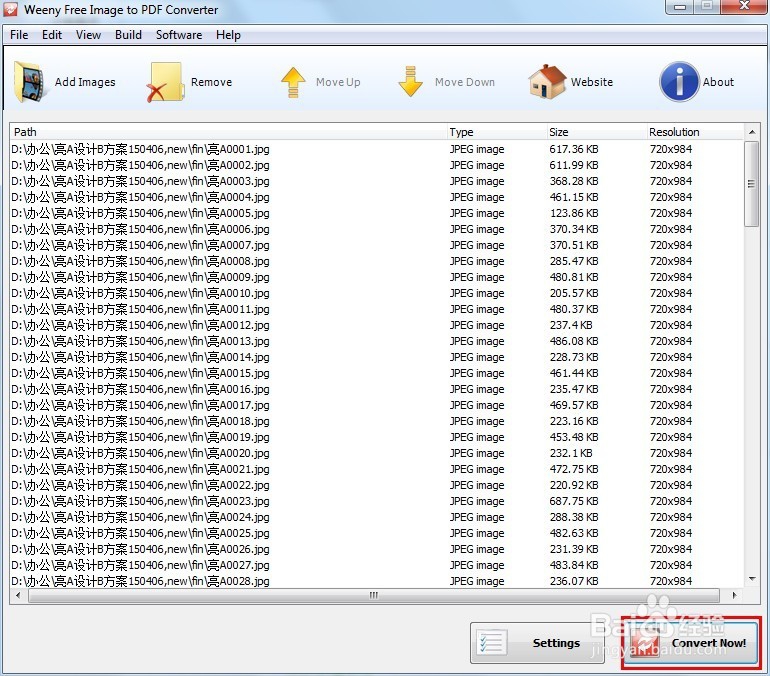
Task: Select the row ending in A0022.jpg
Action: [x=377, y=485]
